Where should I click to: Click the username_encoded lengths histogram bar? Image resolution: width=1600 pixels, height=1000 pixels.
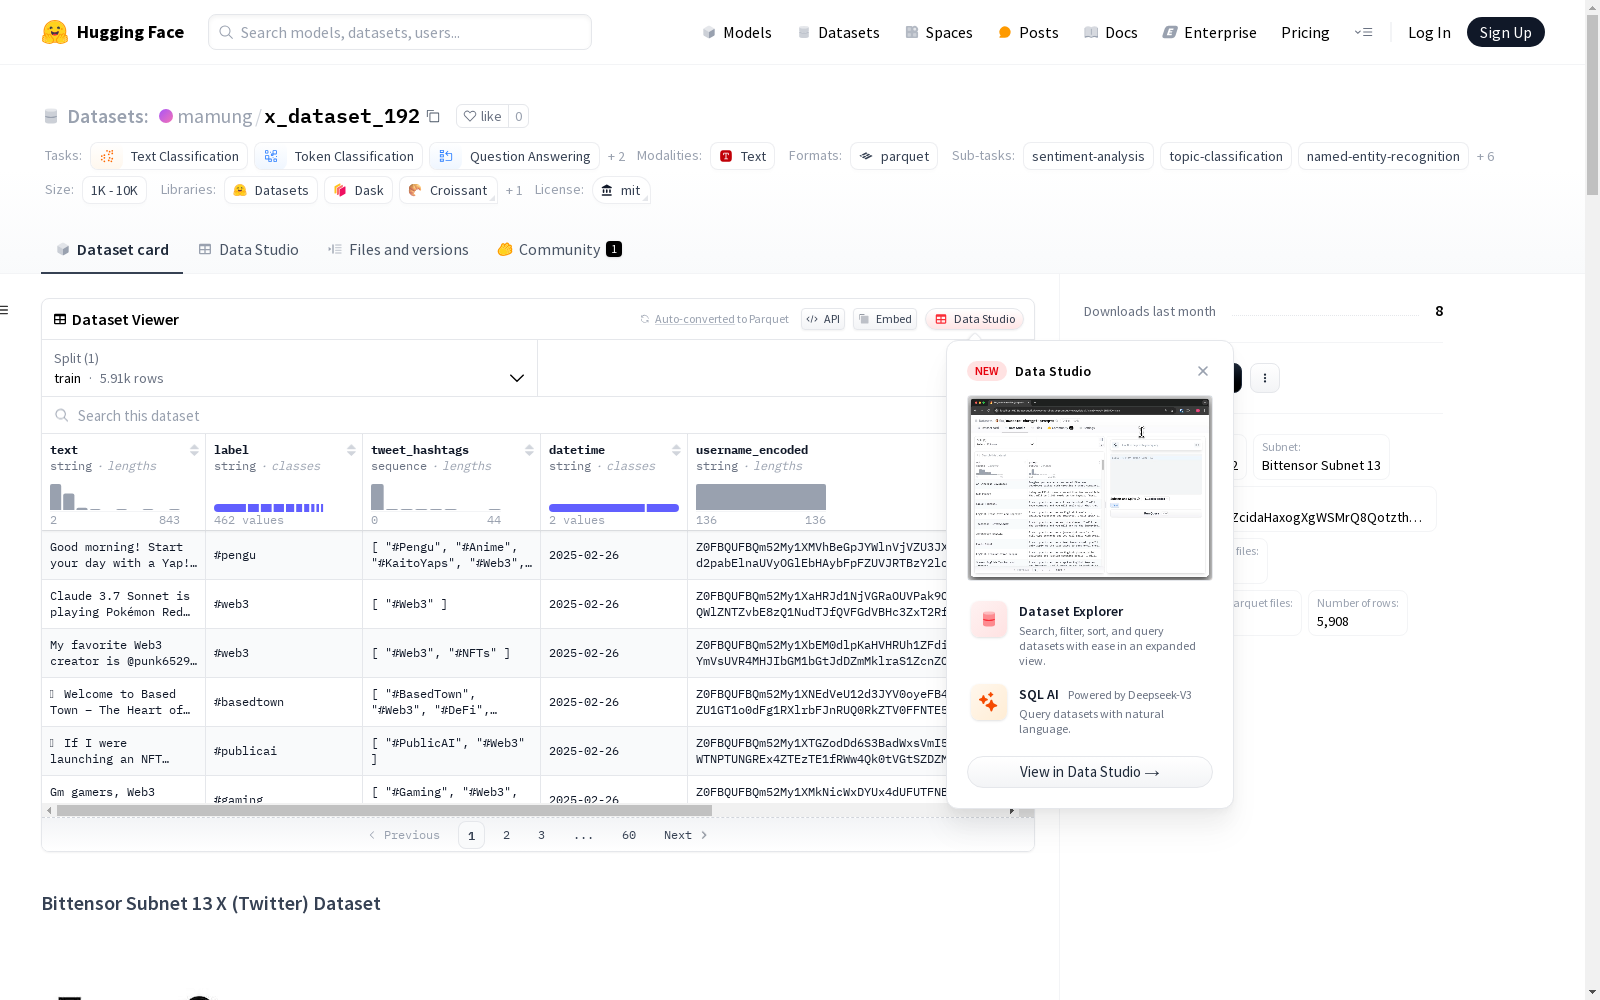tap(761, 497)
